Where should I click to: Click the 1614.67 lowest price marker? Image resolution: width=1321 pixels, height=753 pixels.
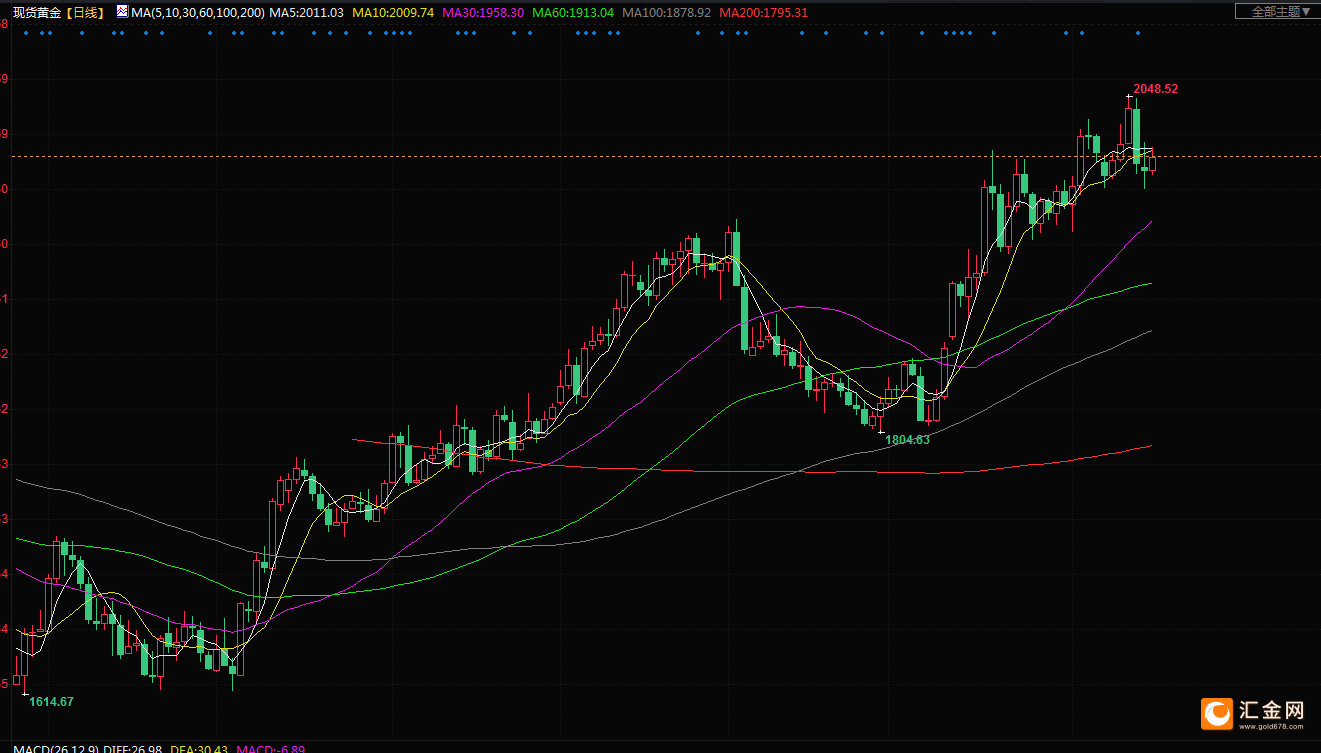click(51, 702)
